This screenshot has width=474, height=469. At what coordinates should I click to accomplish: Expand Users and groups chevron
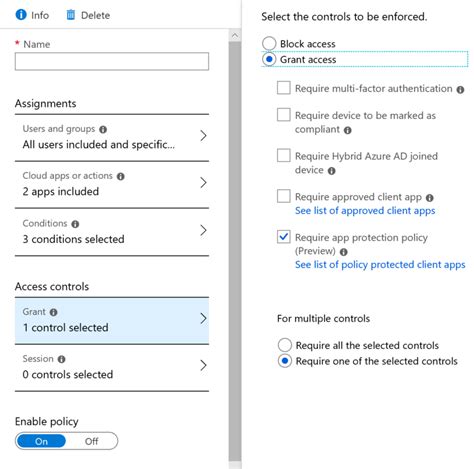(x=203, y=136)
